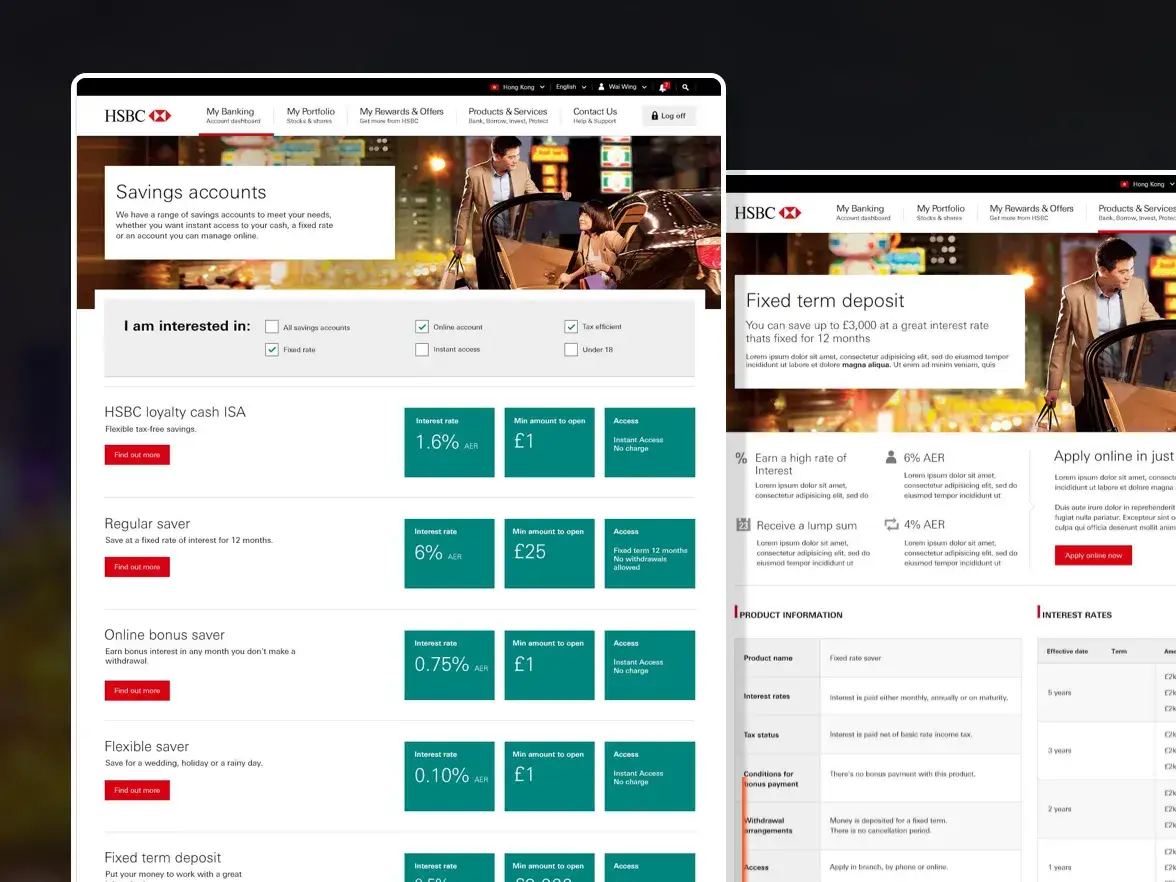Open My Portfolio on the Savings accounts page

click(310, 116)
